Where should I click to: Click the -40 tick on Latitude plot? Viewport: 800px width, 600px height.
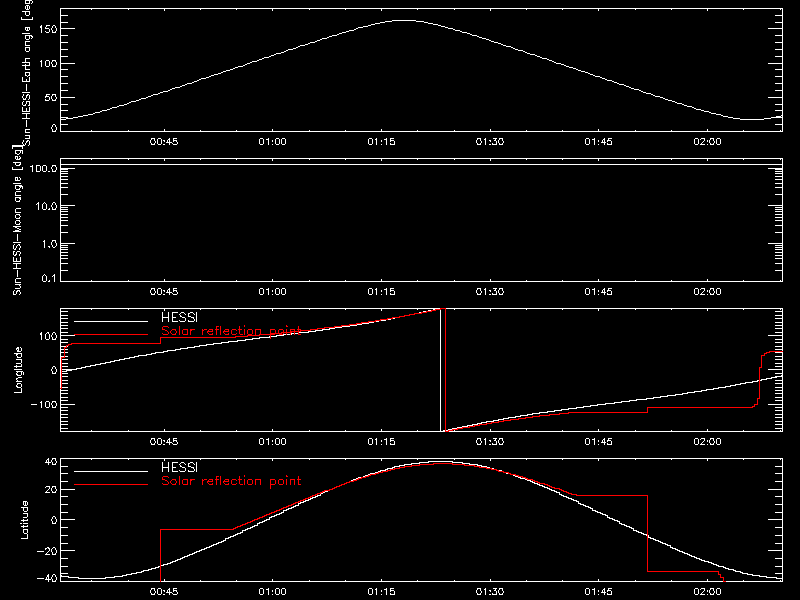pyautogui.click(x=47, y=579)
